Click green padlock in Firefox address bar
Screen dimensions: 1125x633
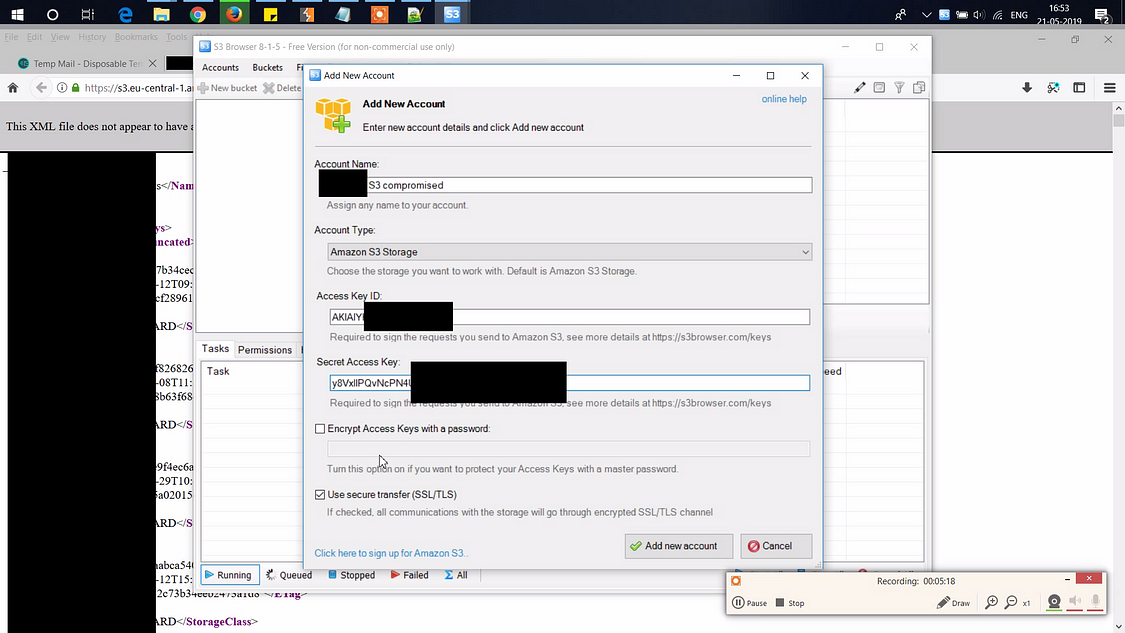click(x=75, y=88)
